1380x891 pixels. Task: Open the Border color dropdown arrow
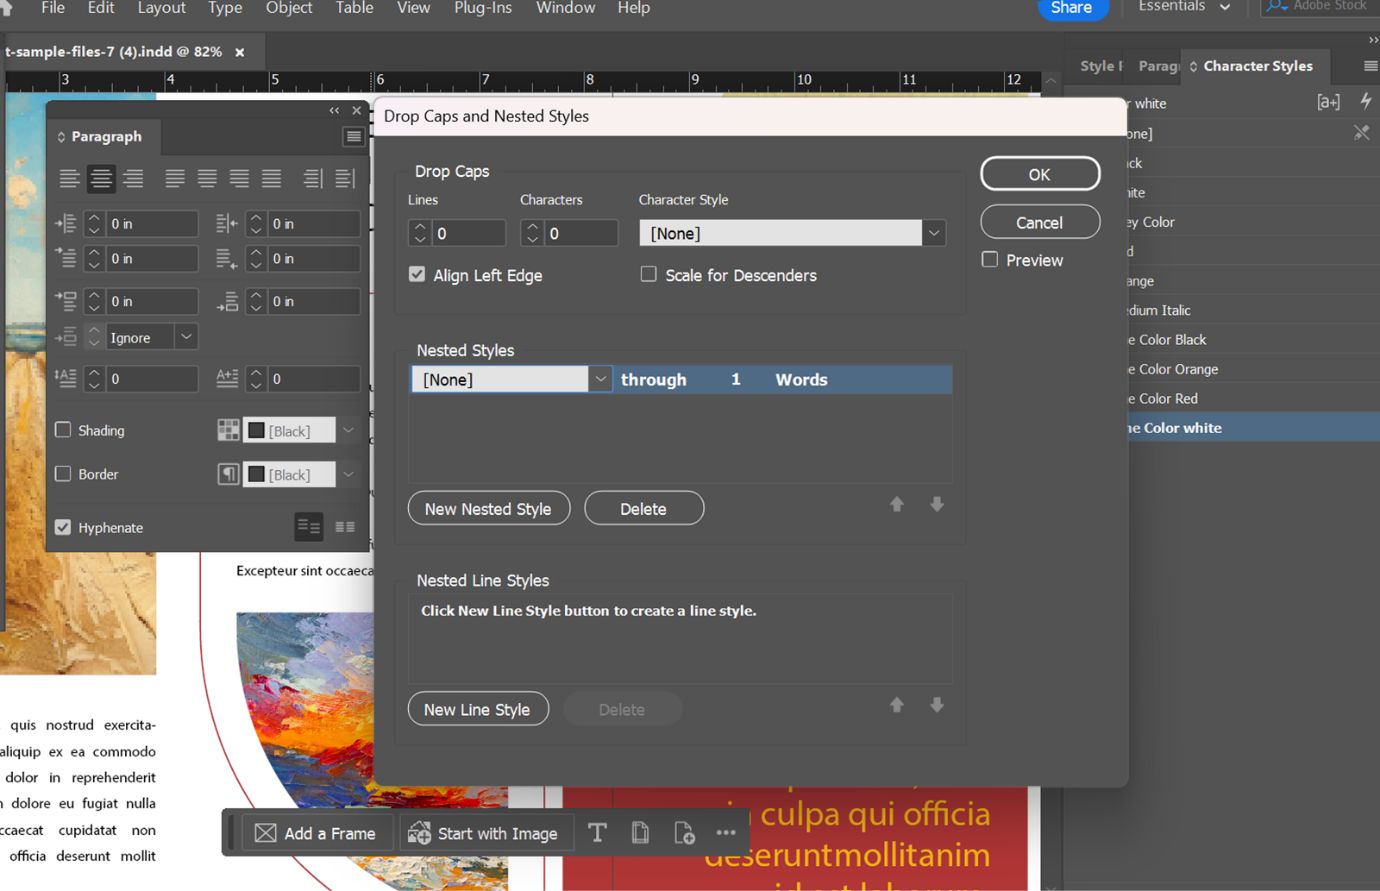point(348,475)
